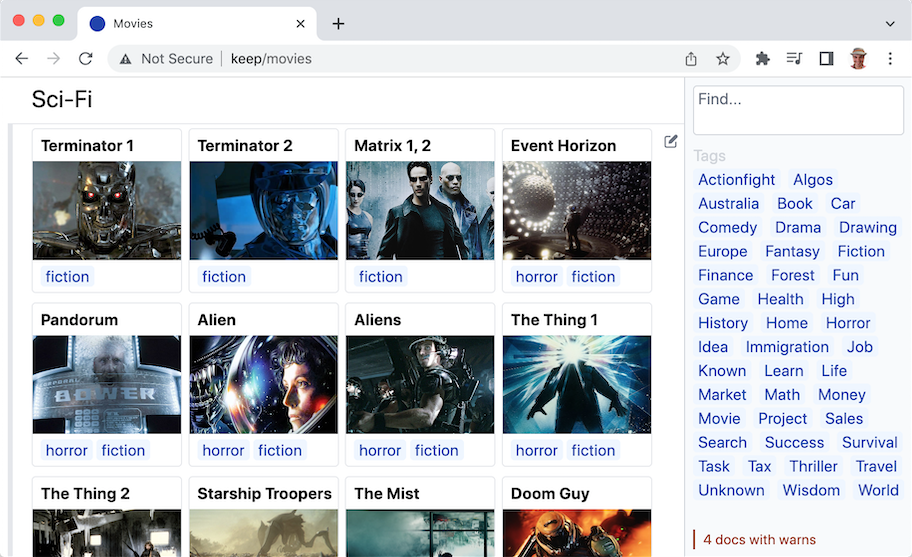Select the Health tag

click(780, 299)
